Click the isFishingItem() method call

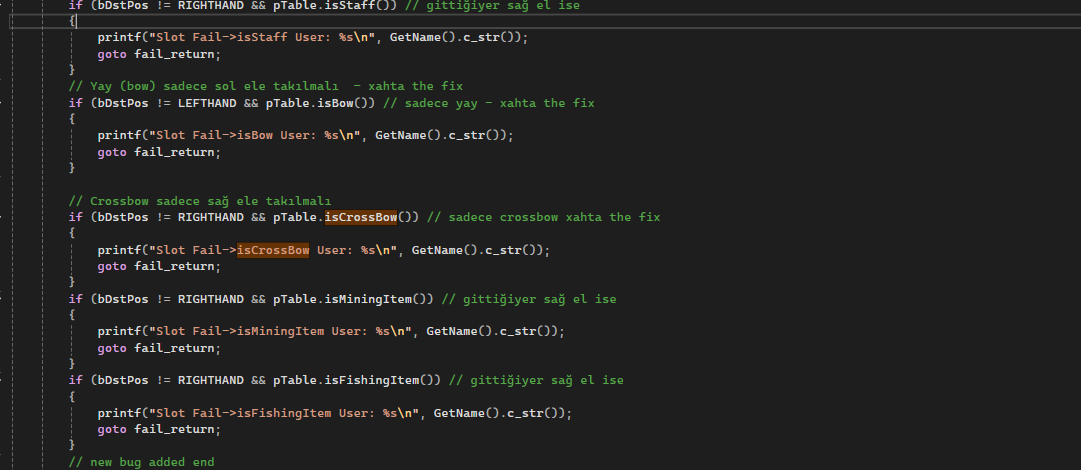[x=381, y=380]
